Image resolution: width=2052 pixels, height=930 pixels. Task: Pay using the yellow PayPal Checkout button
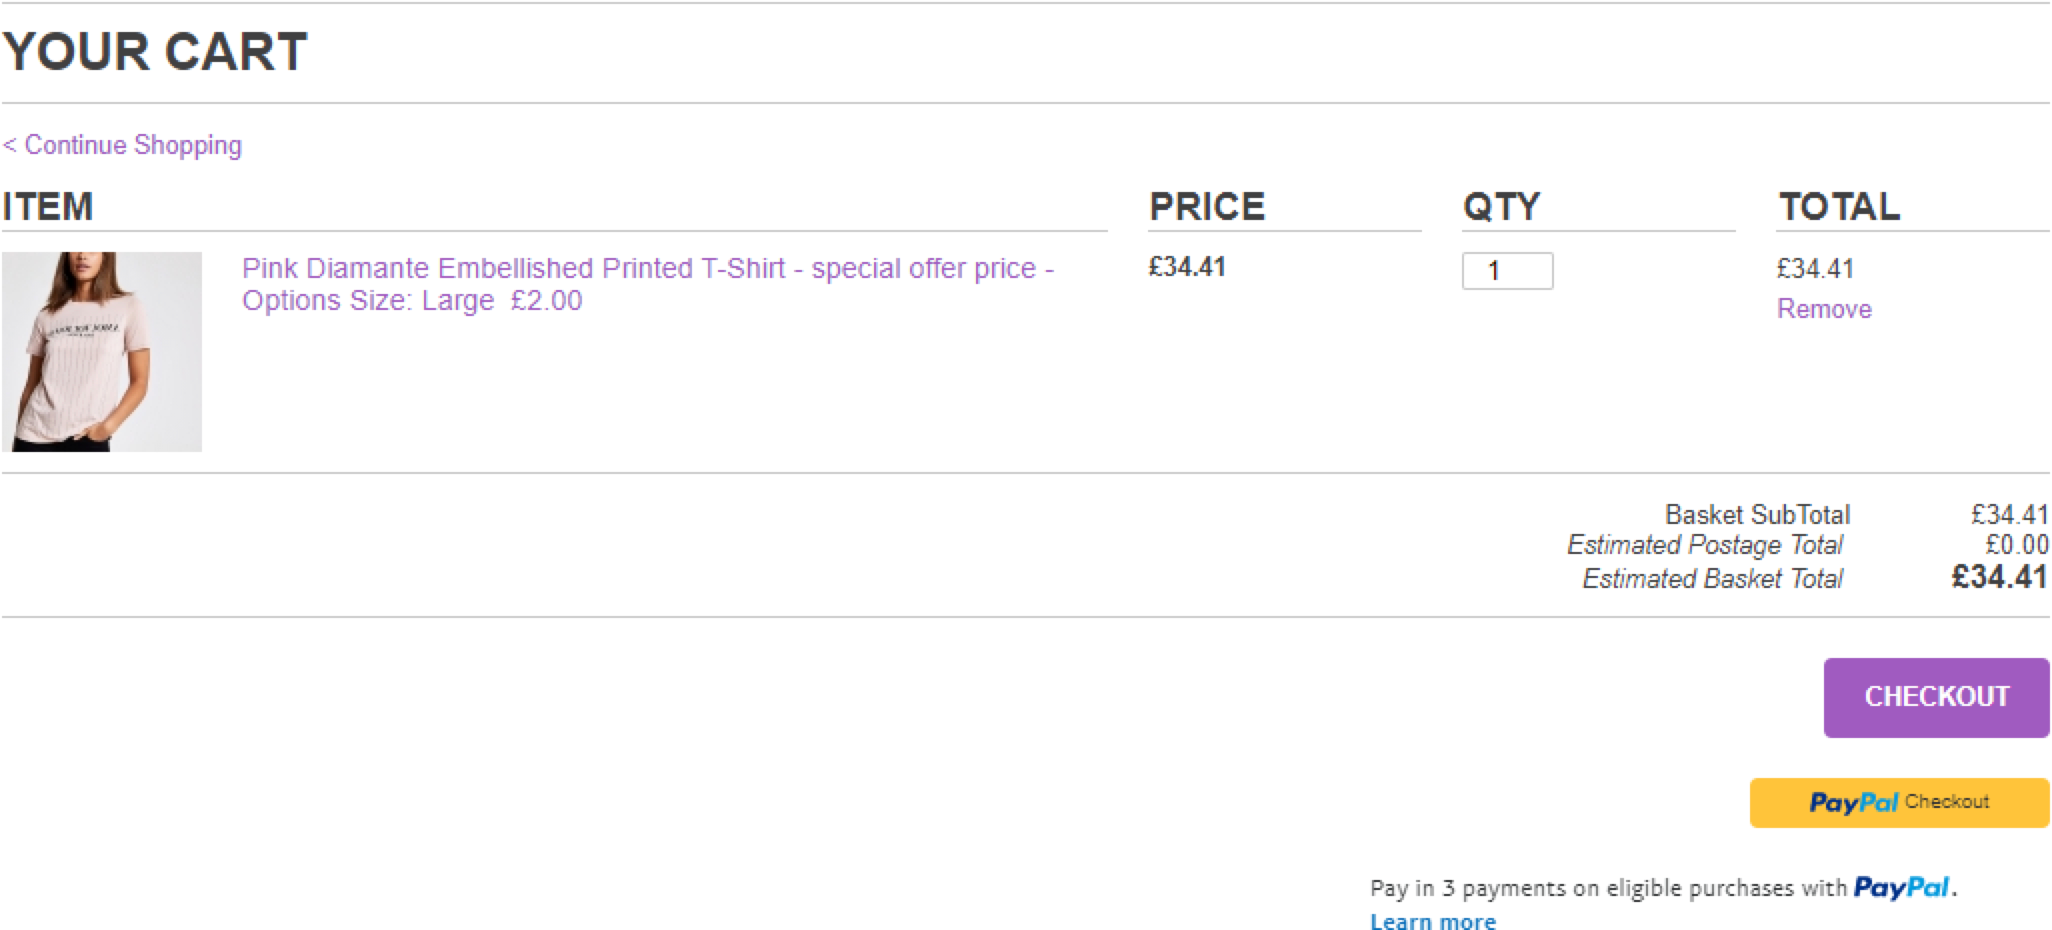1898,803
